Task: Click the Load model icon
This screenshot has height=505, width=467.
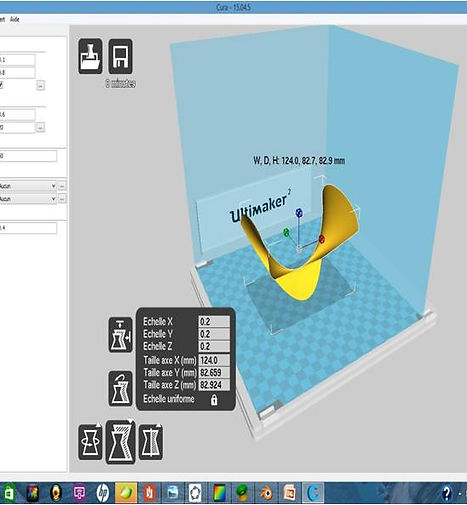Action: pyautogui.click(x=90, y=56)
